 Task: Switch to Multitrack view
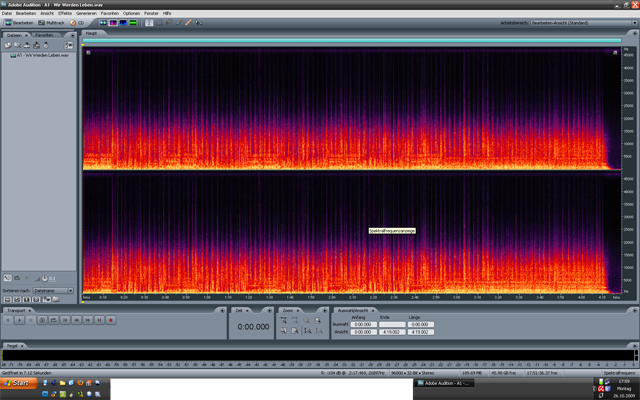(51, 23)
